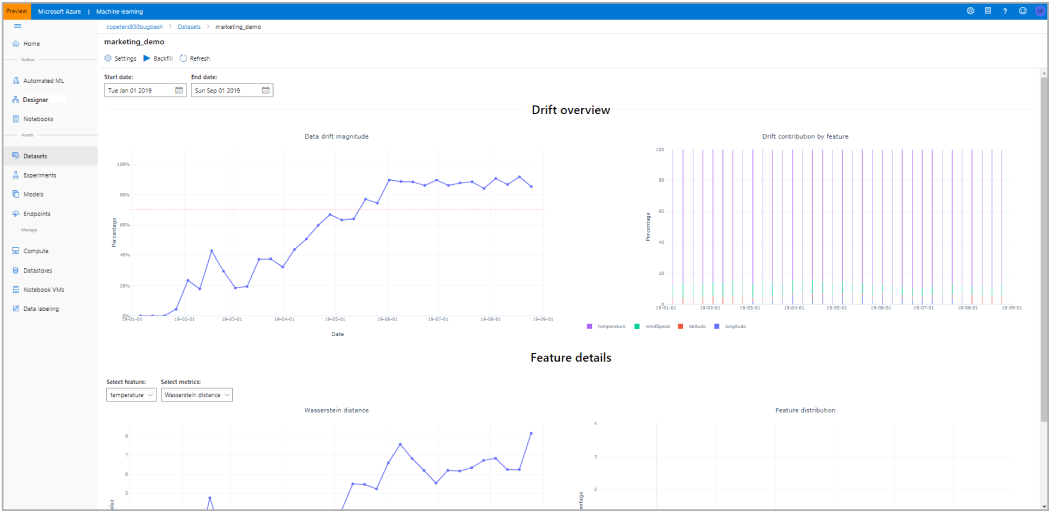Expand the Select metrics dropdown
The height and width of the screenshot is (511, 1049).
pos(197,395)
